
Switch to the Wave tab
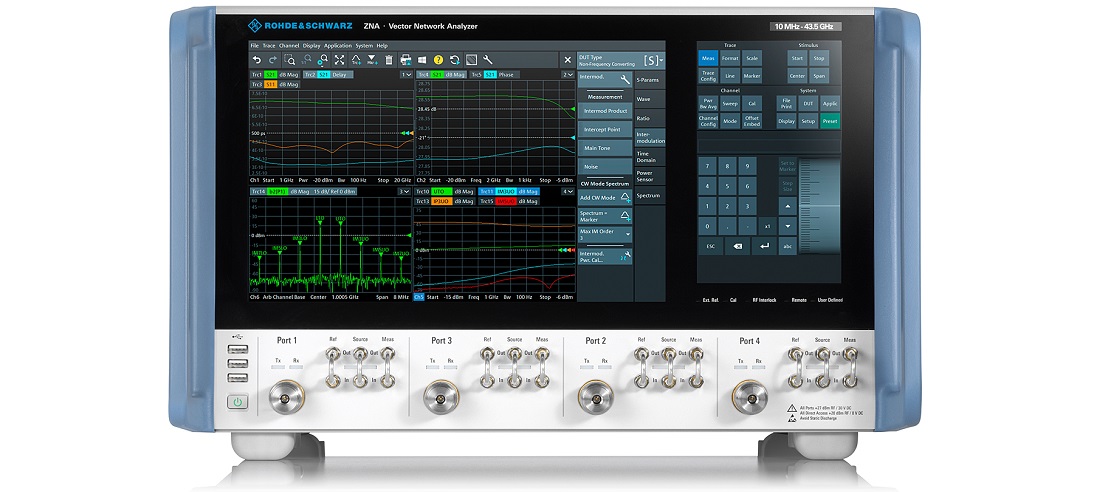(650, 100)
